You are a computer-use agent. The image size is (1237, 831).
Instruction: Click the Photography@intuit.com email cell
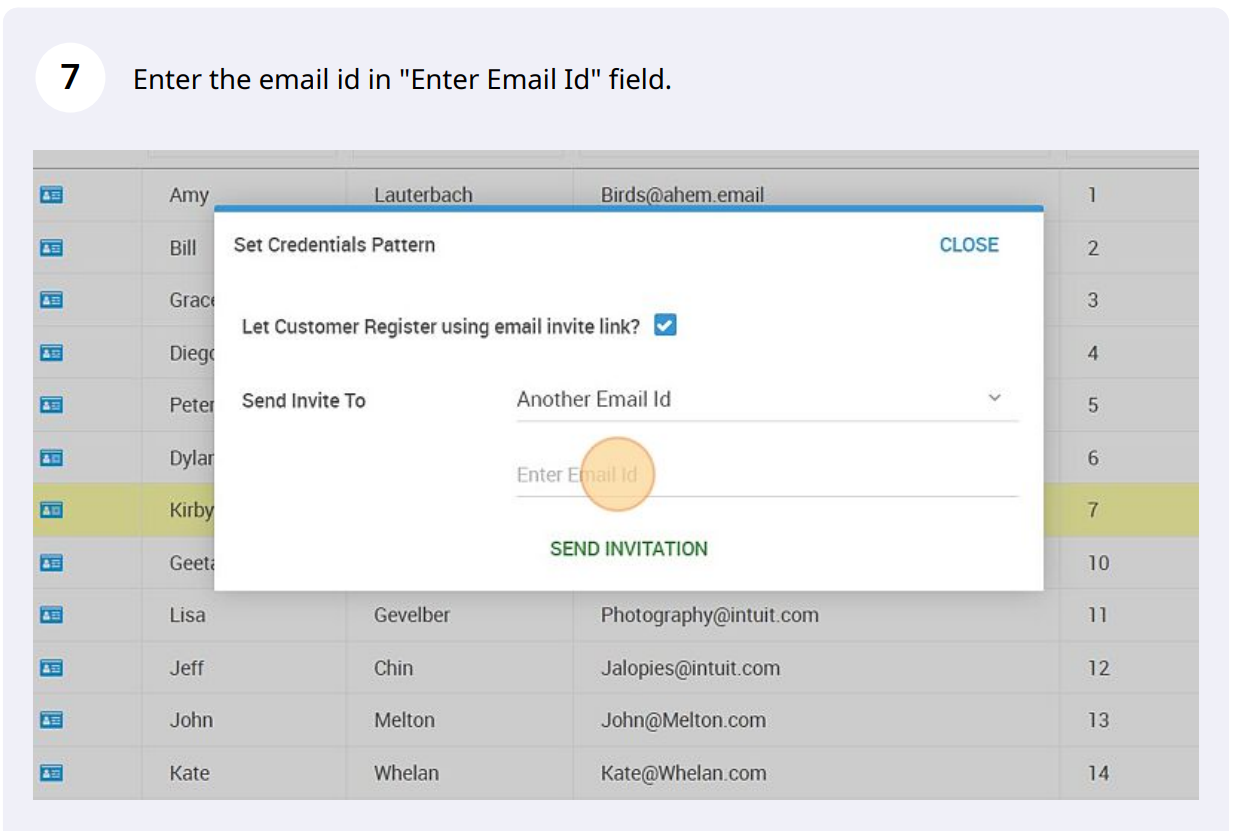[x=709, y=616]
